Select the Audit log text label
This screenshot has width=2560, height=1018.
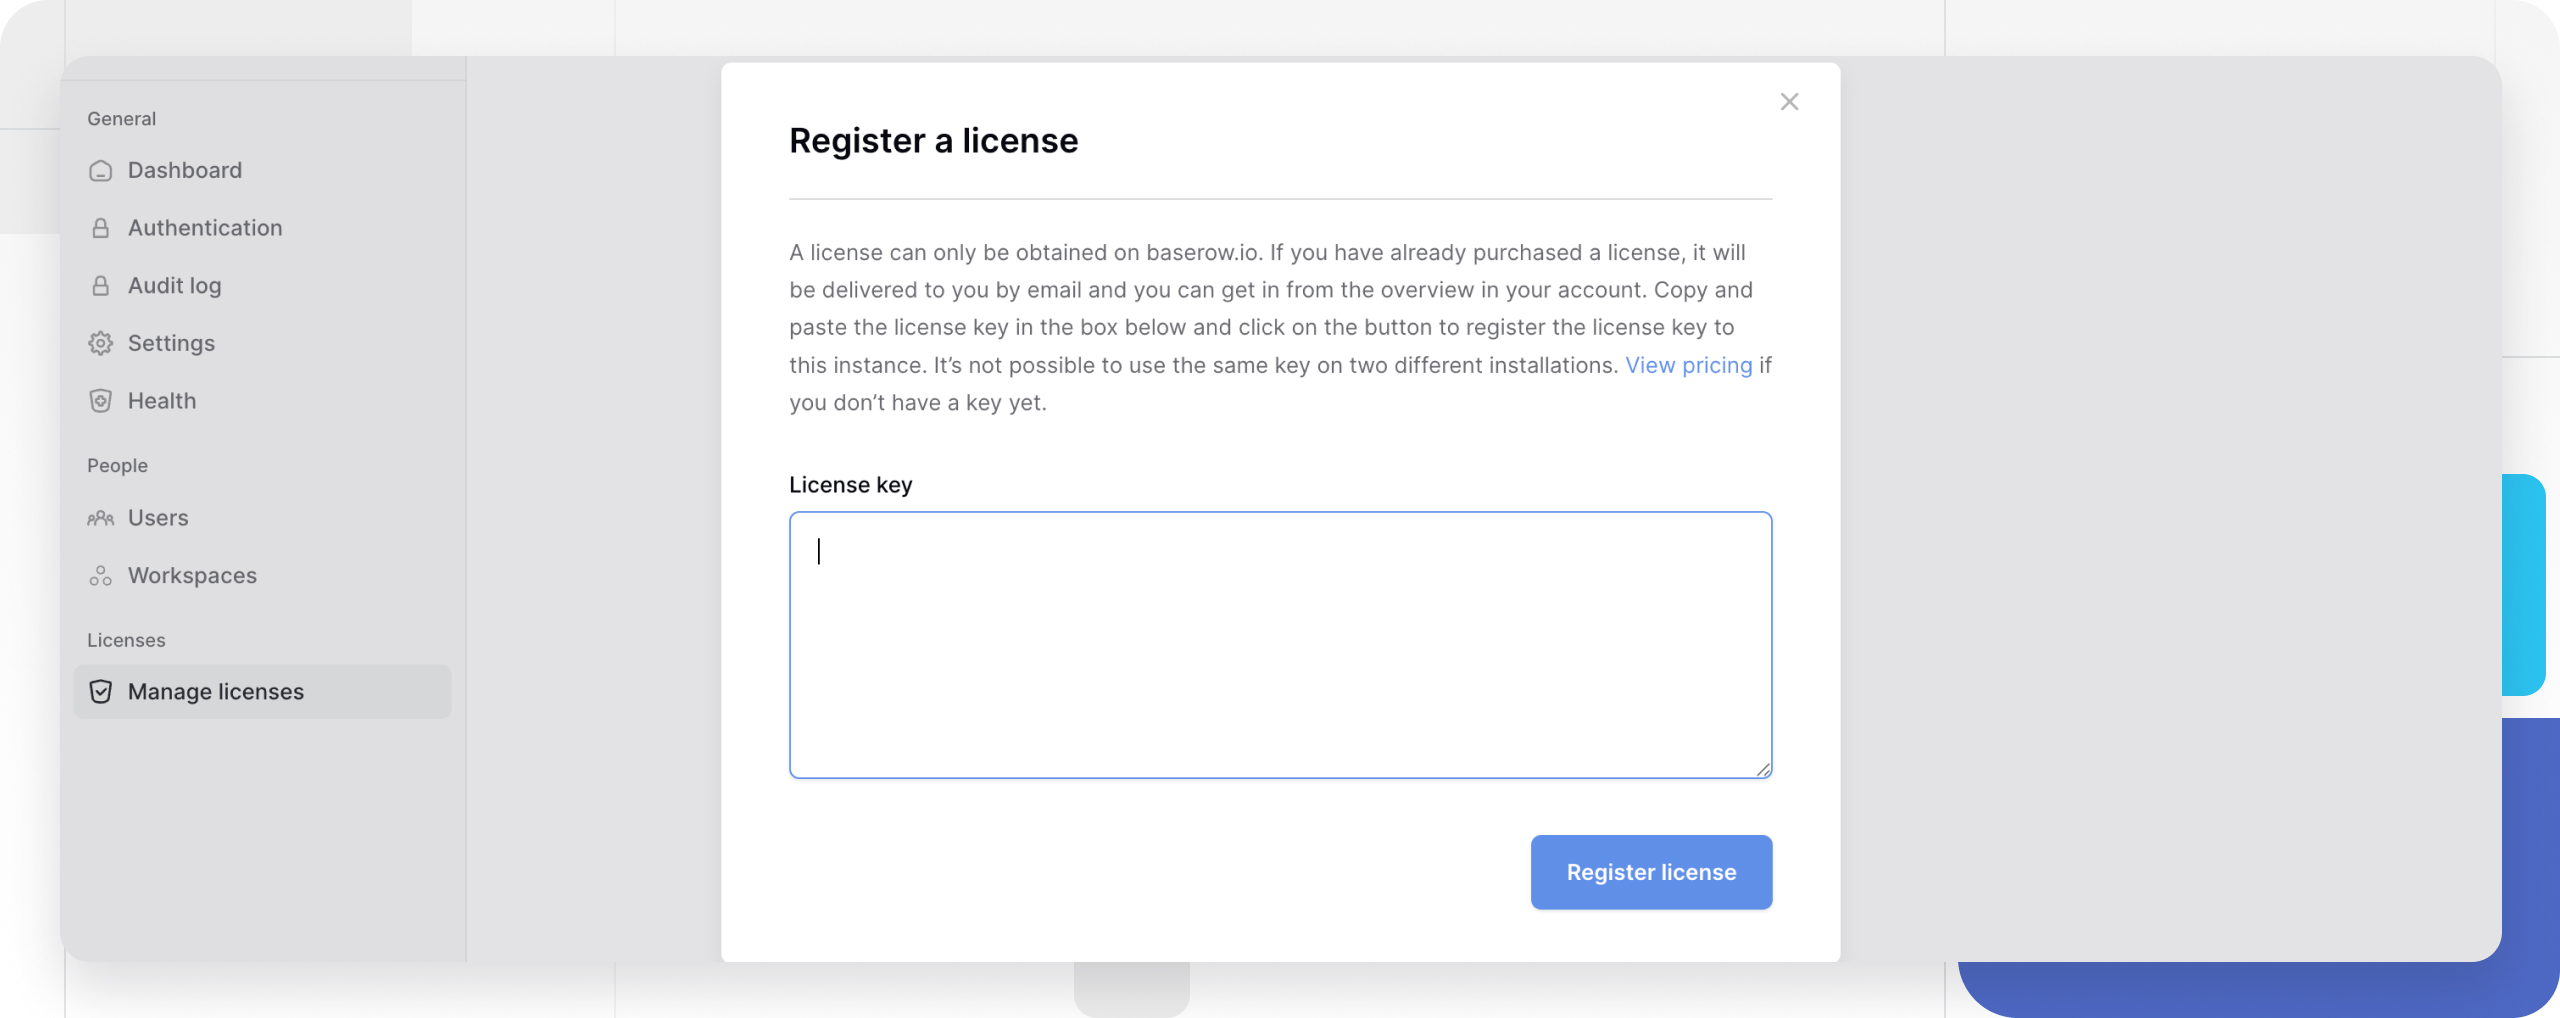click(x=175, y=286)
